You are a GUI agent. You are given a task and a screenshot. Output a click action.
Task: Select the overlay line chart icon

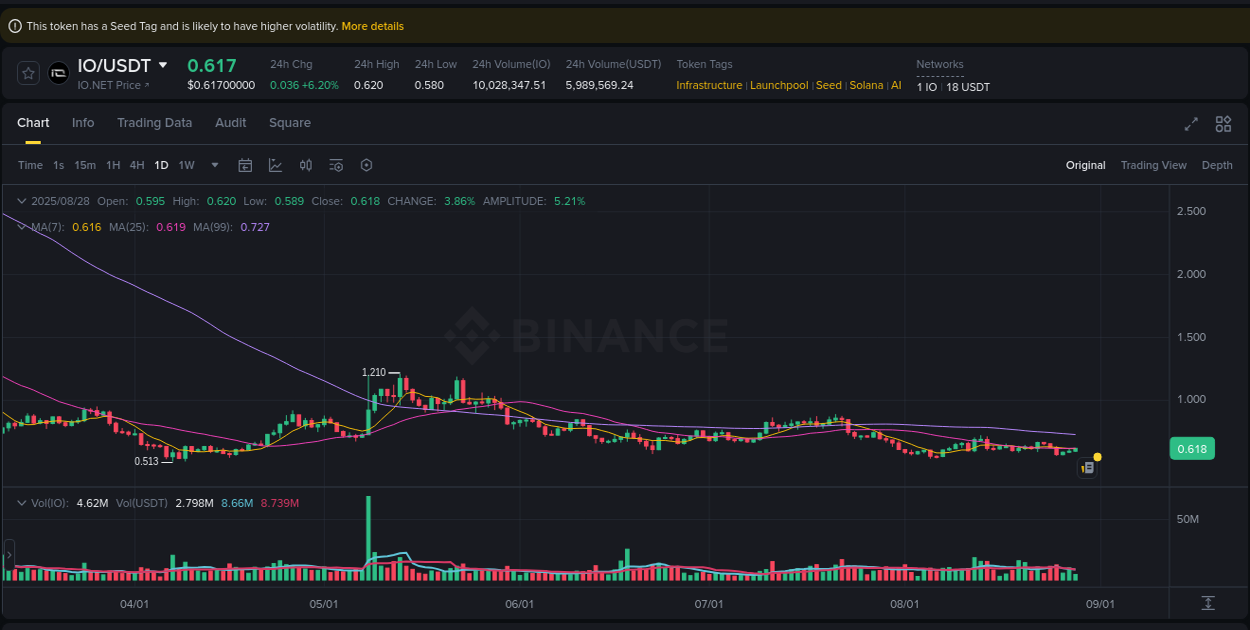[x=275, y=165]
